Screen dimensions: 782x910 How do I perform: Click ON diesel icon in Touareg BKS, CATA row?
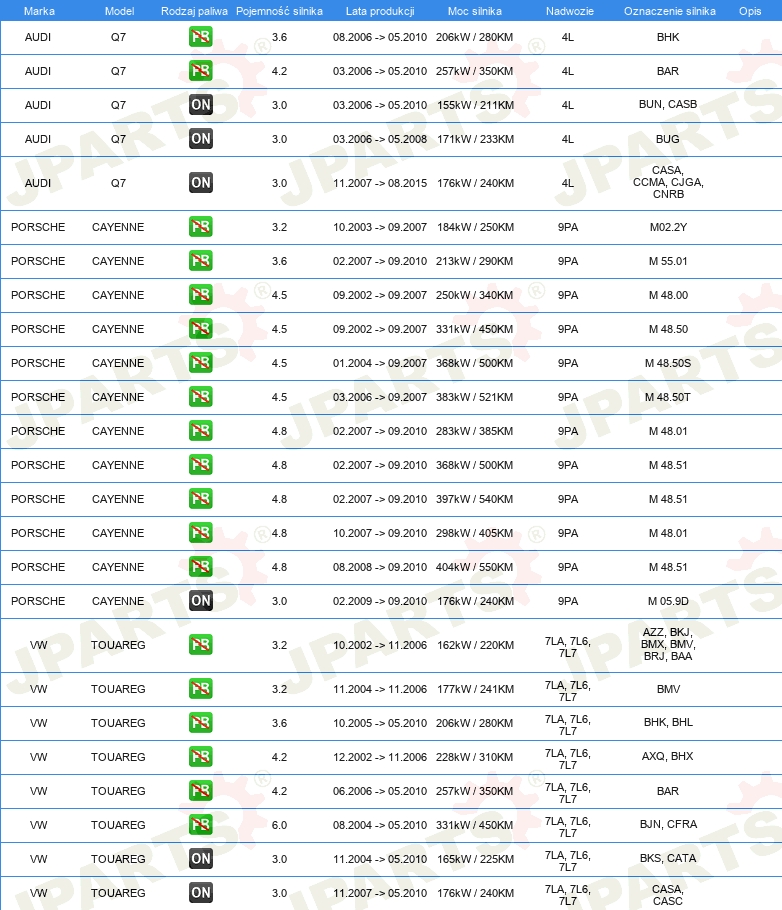point(200,859)
